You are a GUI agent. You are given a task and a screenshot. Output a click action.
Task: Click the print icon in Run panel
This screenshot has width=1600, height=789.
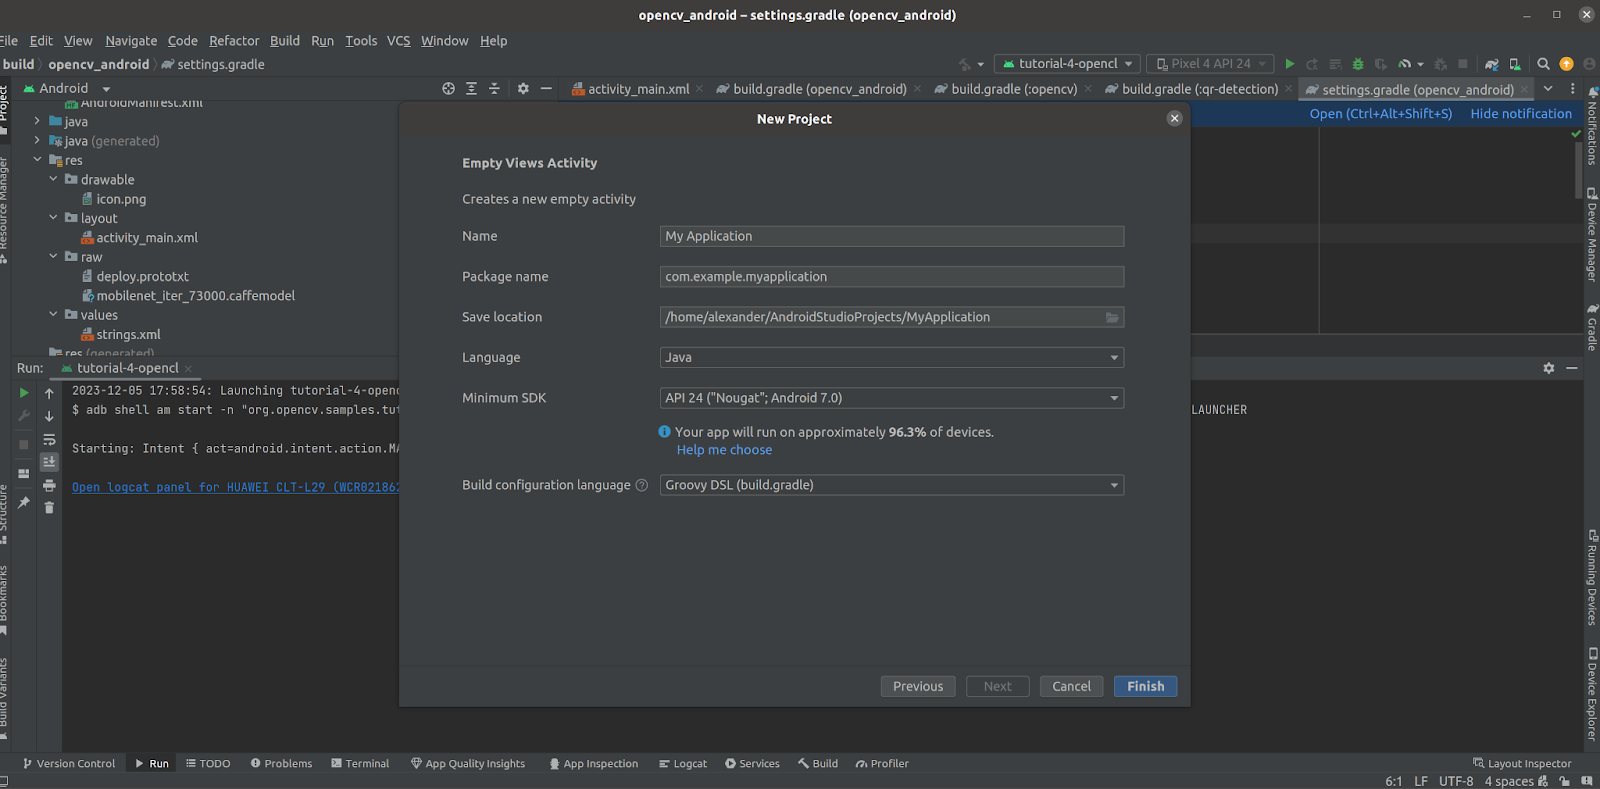coord(49,485)
